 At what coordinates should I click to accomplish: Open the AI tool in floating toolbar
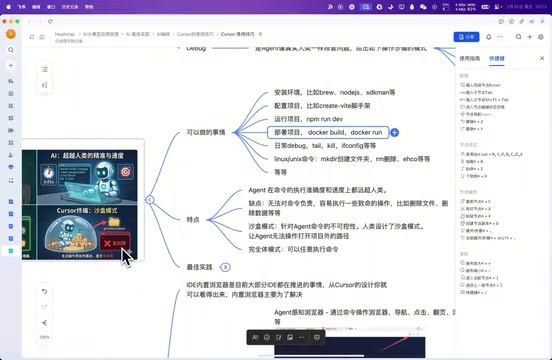click(255, 337)
